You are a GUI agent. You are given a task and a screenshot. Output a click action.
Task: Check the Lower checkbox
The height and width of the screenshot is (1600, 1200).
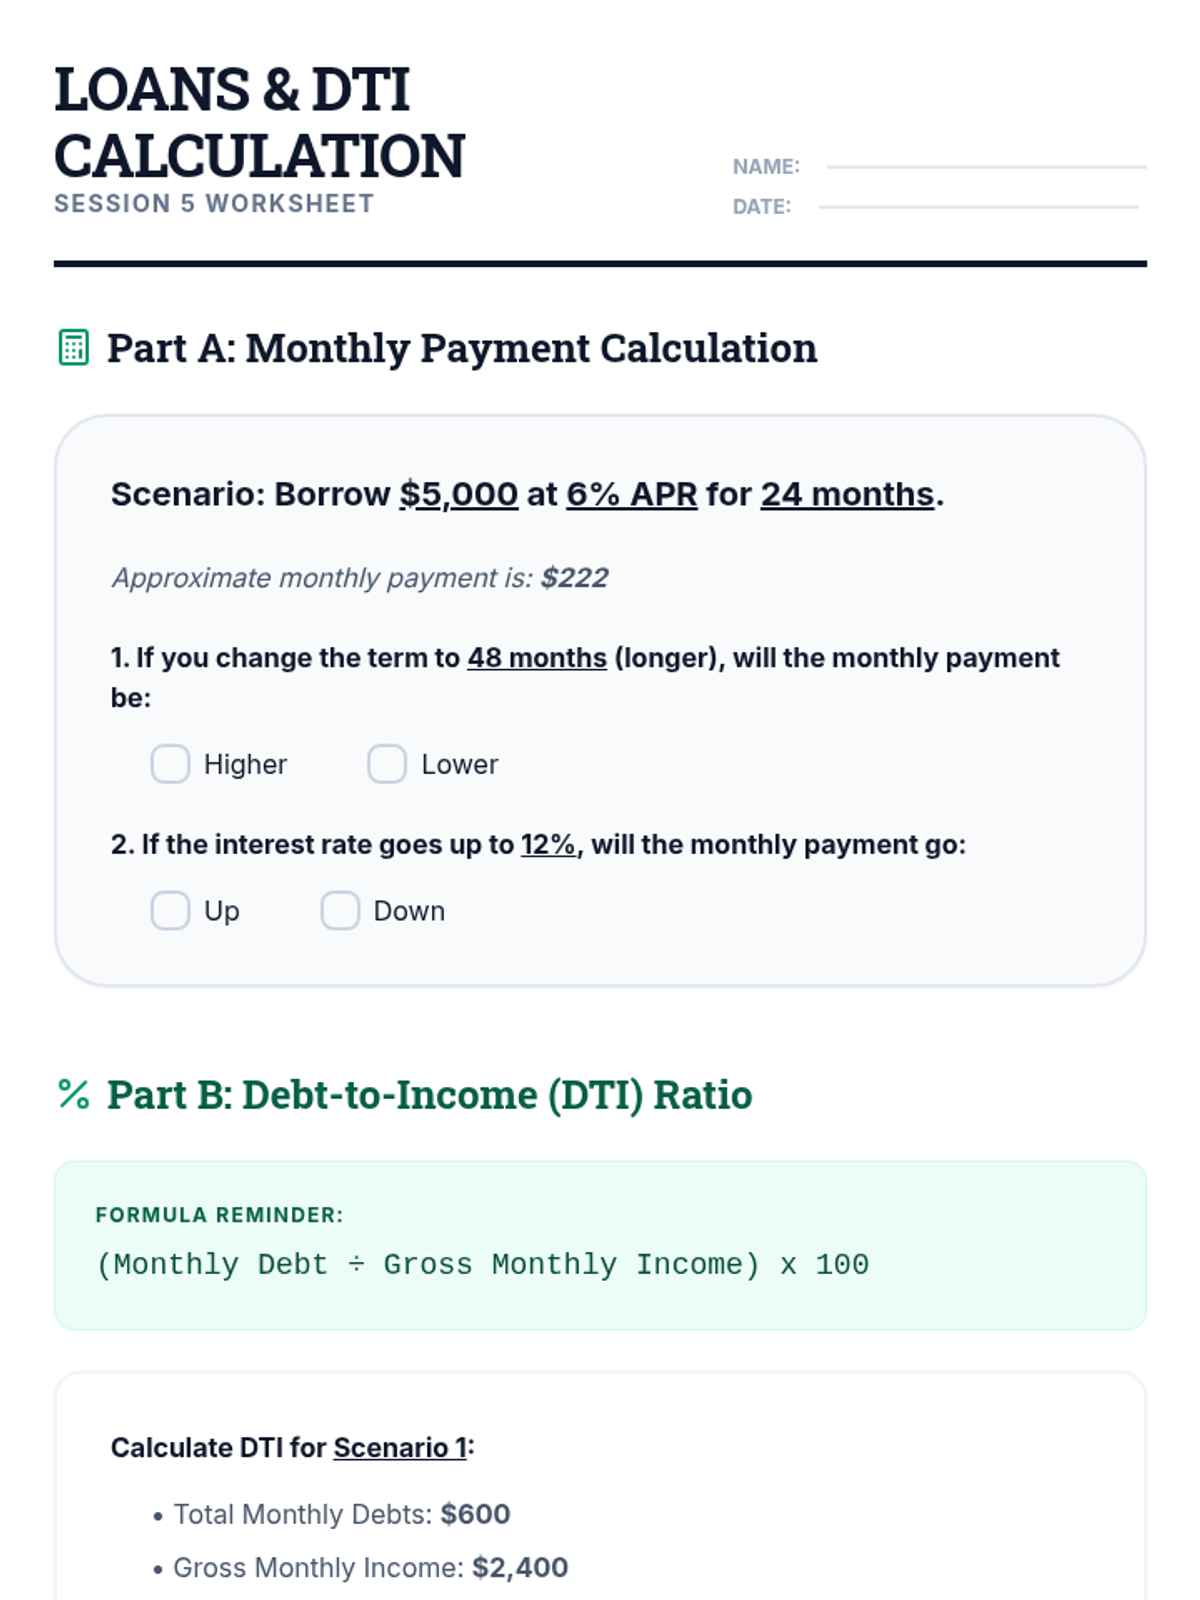tap(387, 764)
